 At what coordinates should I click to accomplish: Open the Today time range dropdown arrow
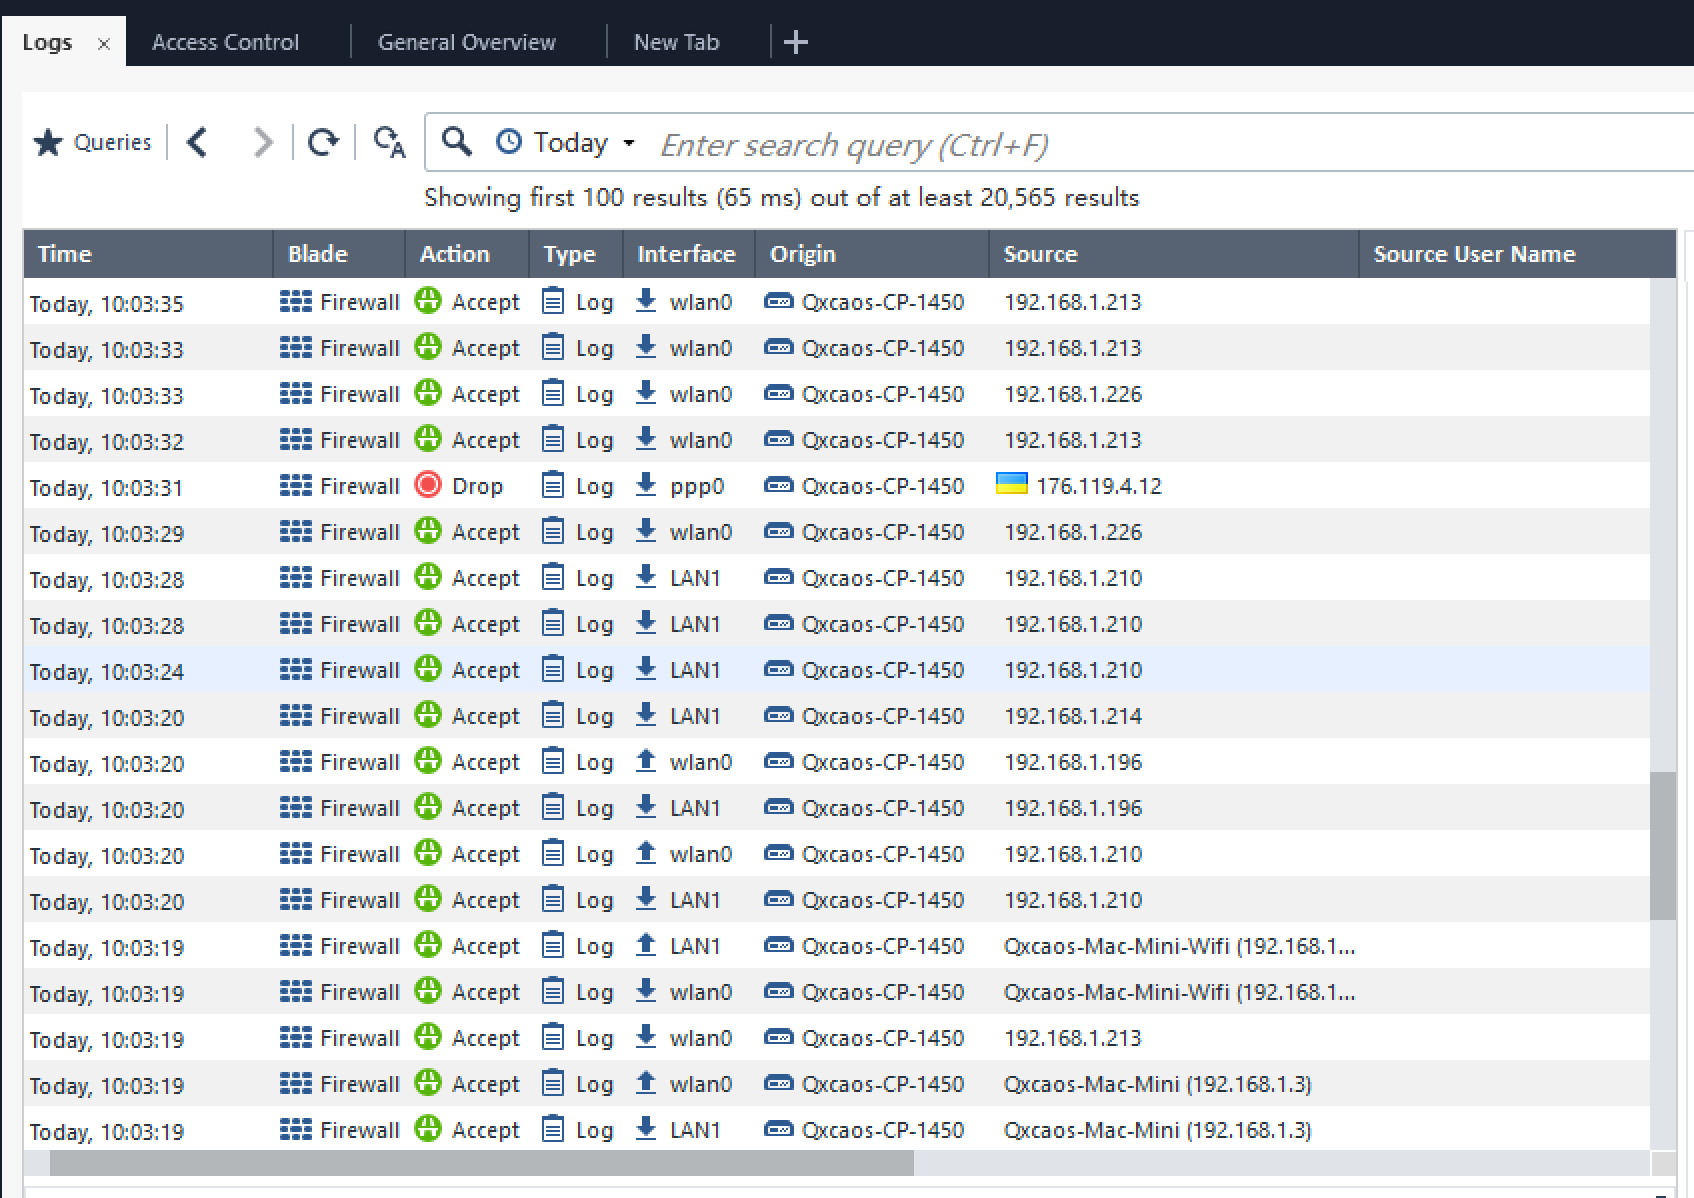pyautogui.click(x=629, y=143)
